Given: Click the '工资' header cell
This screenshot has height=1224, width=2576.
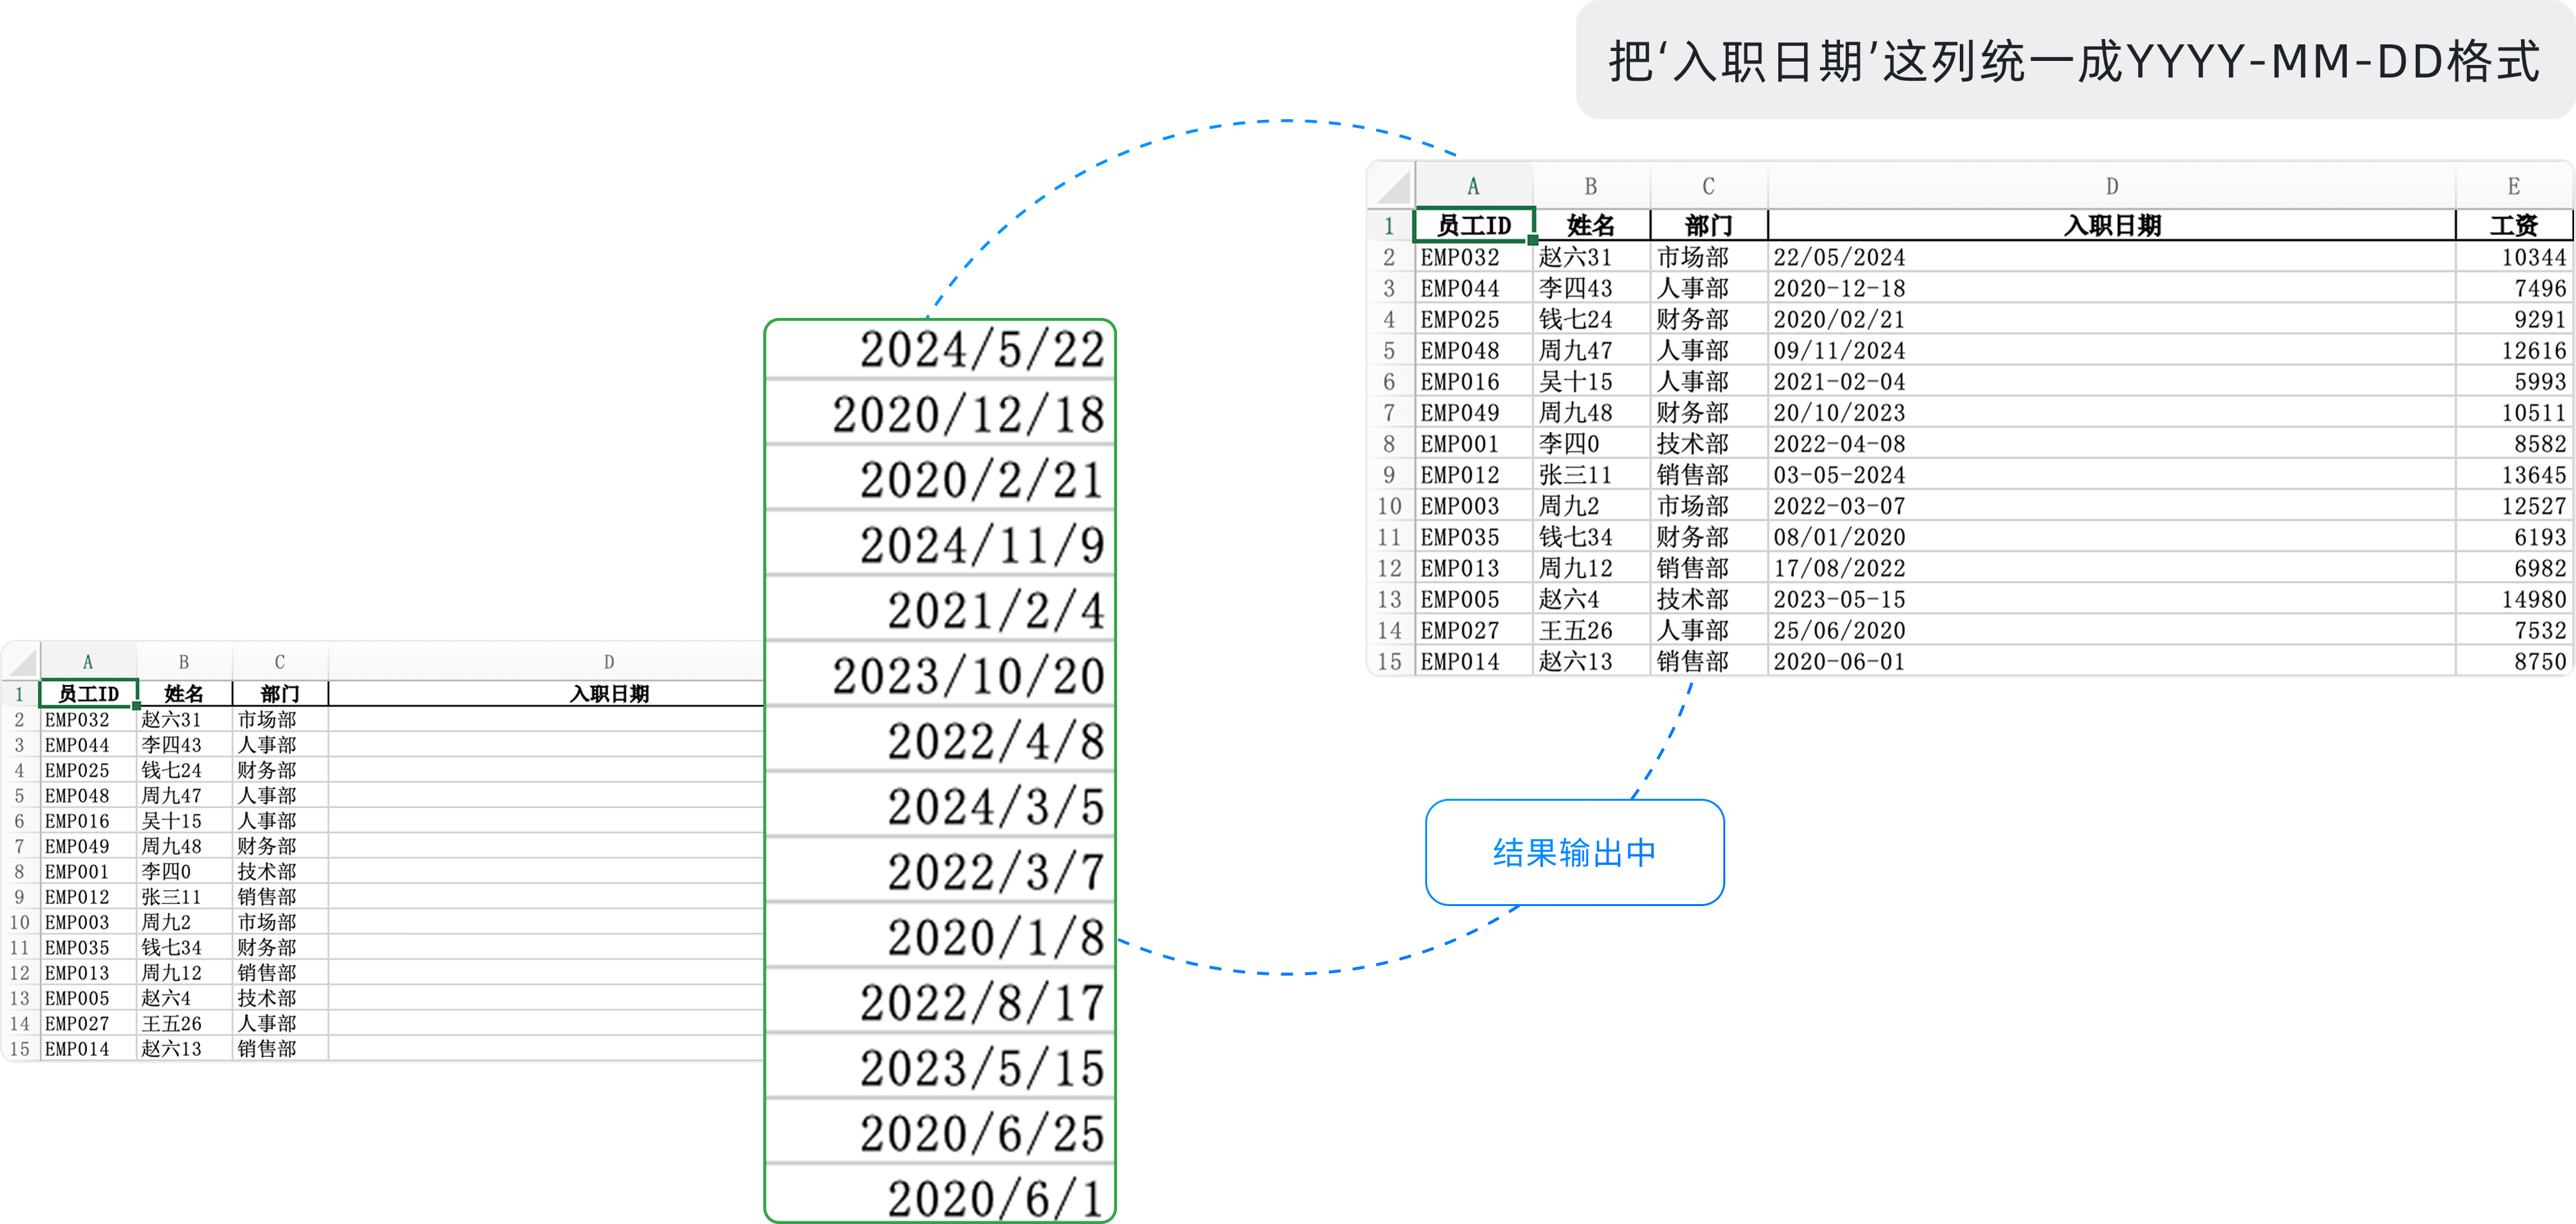Looking at the screenshot, I should tap(2513, 225).
